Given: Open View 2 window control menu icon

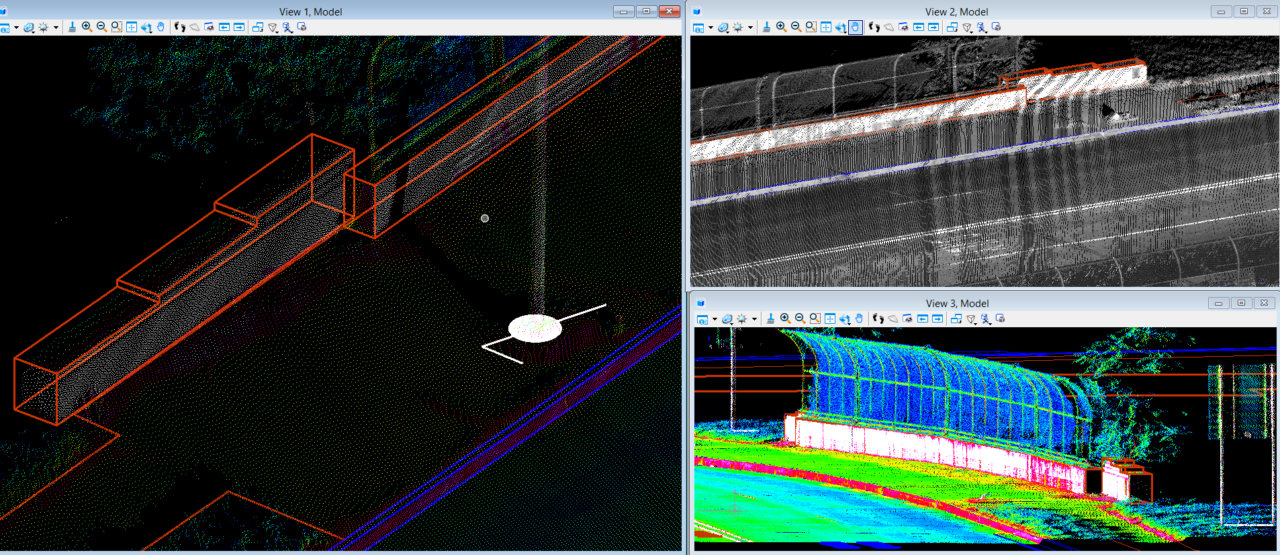Looking at the screenshot, I should pos(698,11).
